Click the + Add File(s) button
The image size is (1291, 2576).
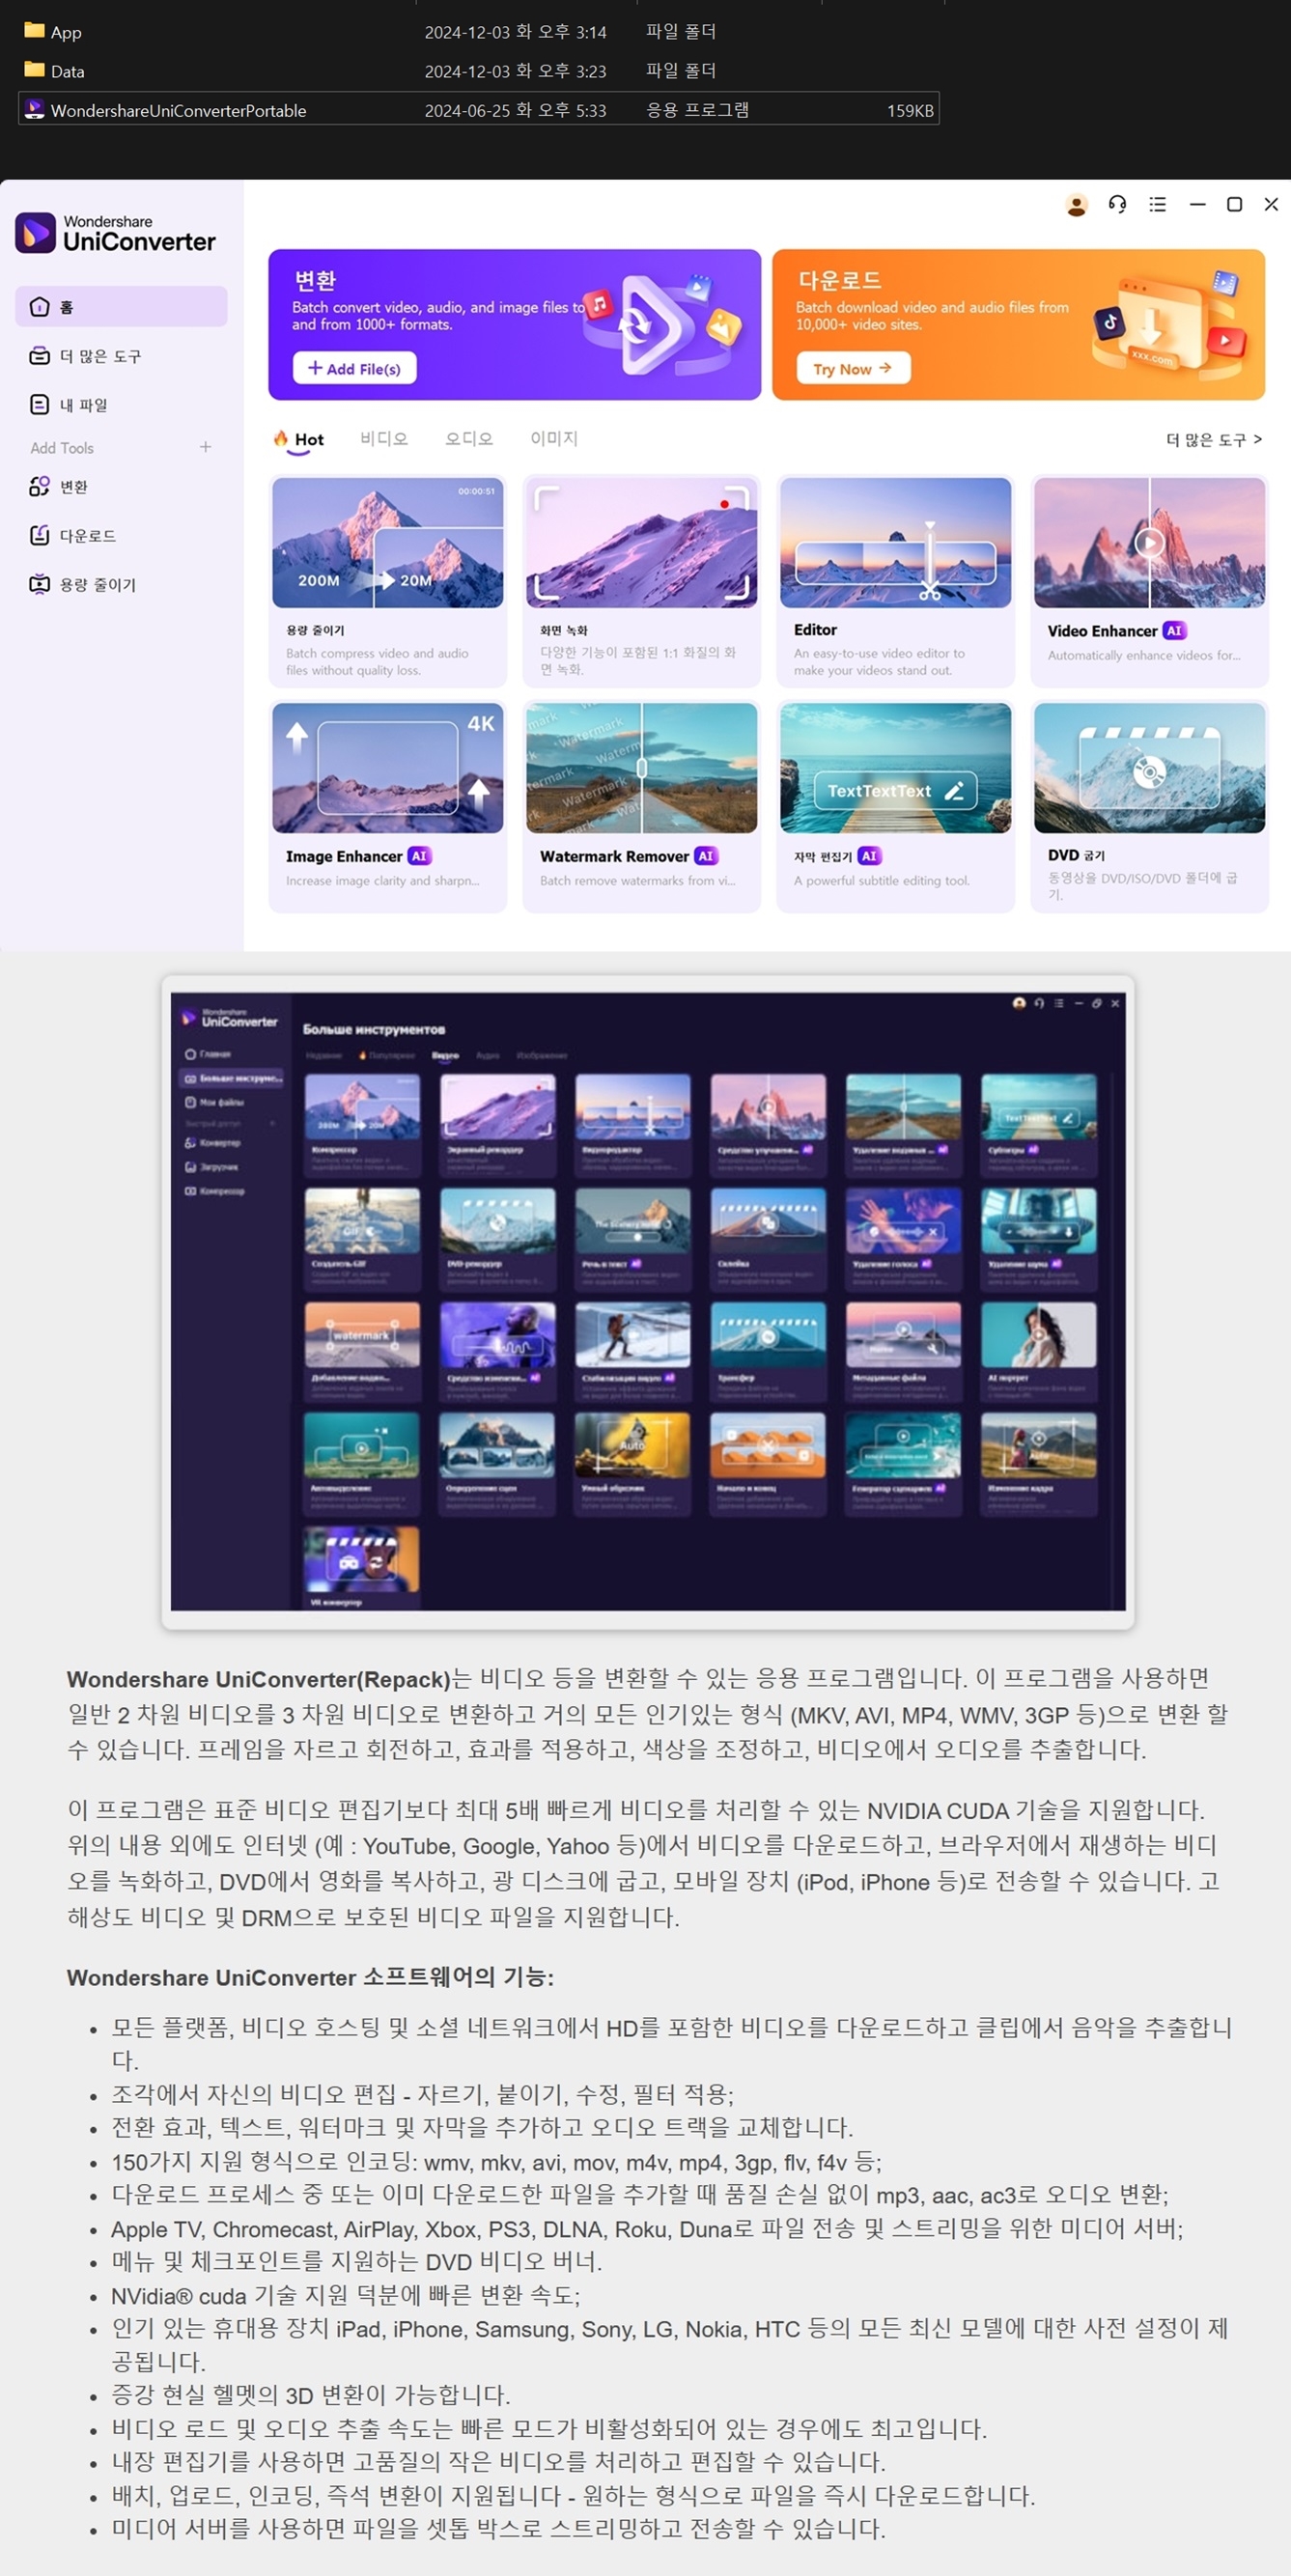(x=354, y=368)
